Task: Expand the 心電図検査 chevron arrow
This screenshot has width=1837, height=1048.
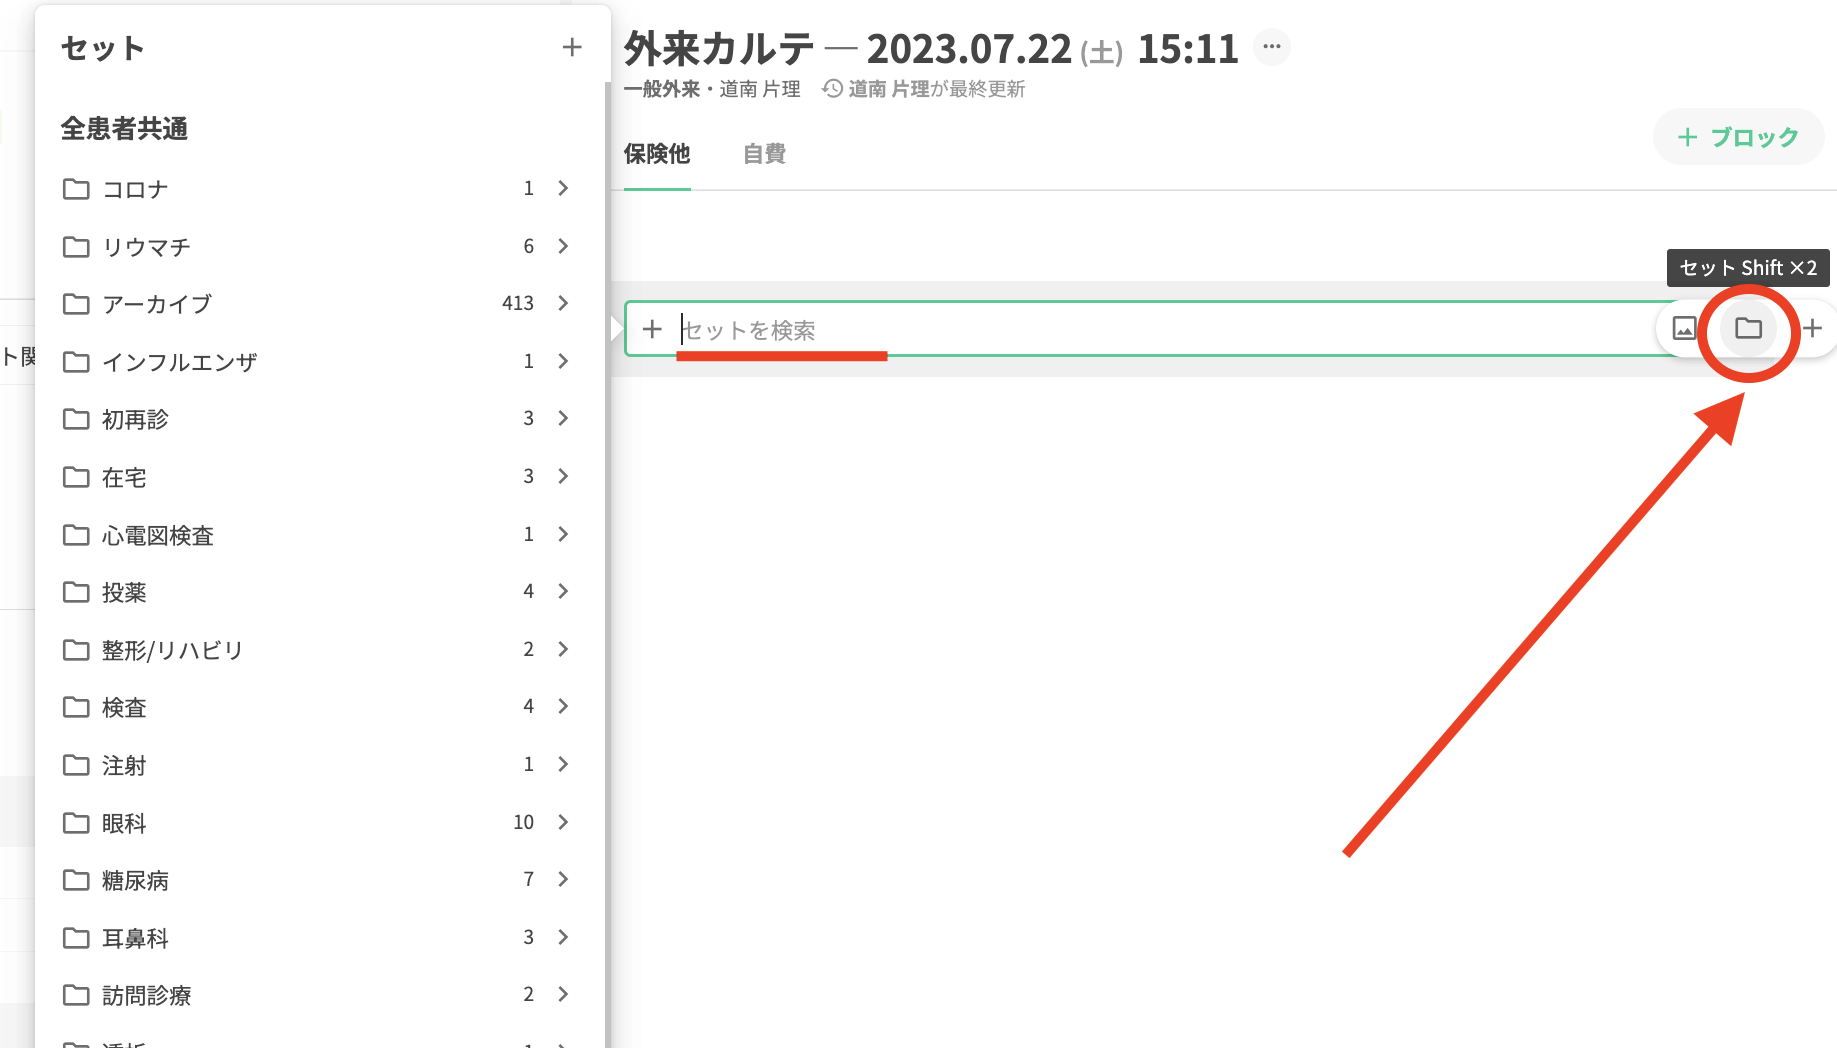Action: [563, 534]
